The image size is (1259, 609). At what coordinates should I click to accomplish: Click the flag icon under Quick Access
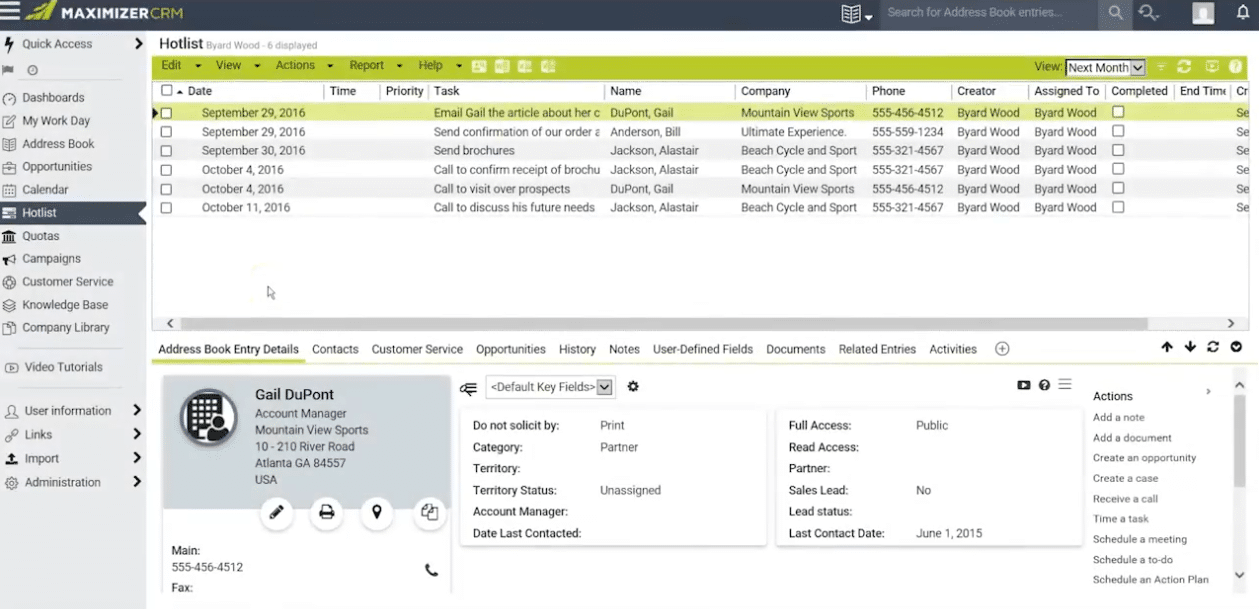(x=9, y=70)
